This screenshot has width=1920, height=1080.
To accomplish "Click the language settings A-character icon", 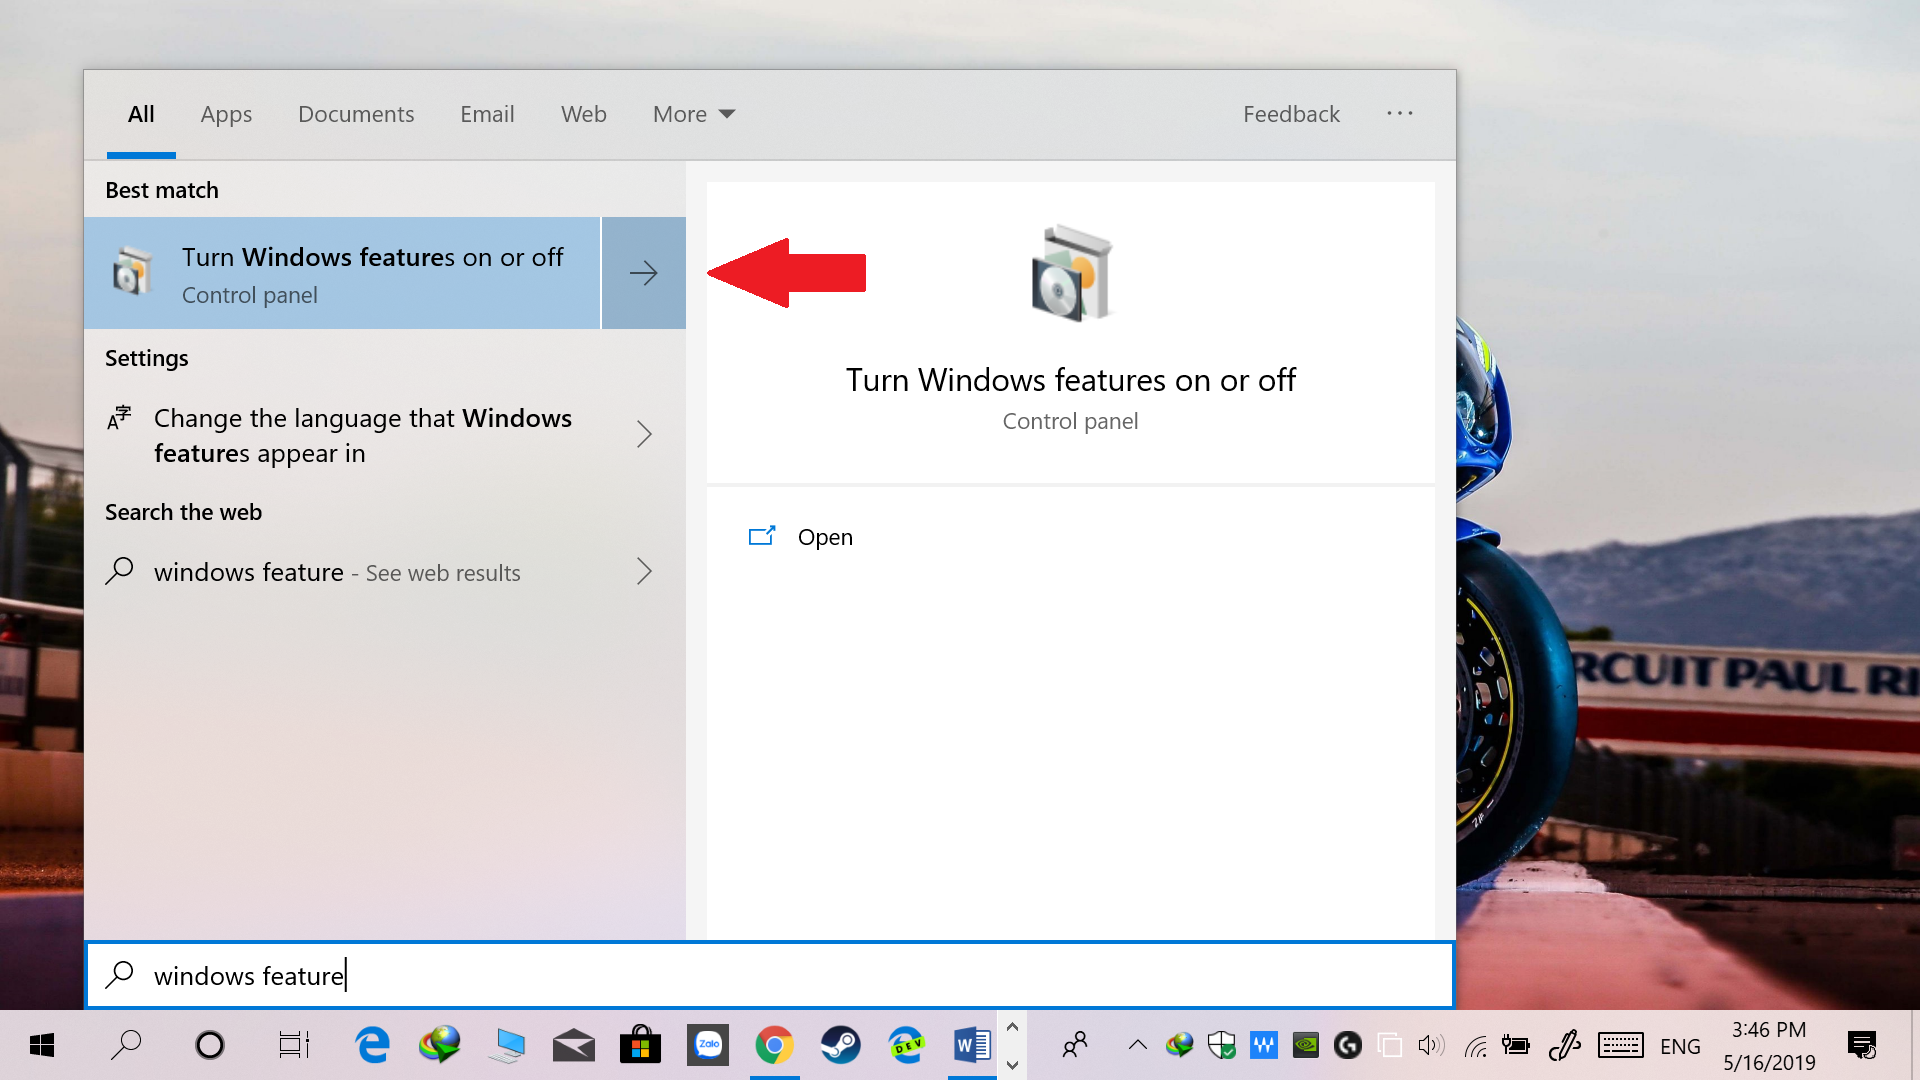I will [119, 418].
